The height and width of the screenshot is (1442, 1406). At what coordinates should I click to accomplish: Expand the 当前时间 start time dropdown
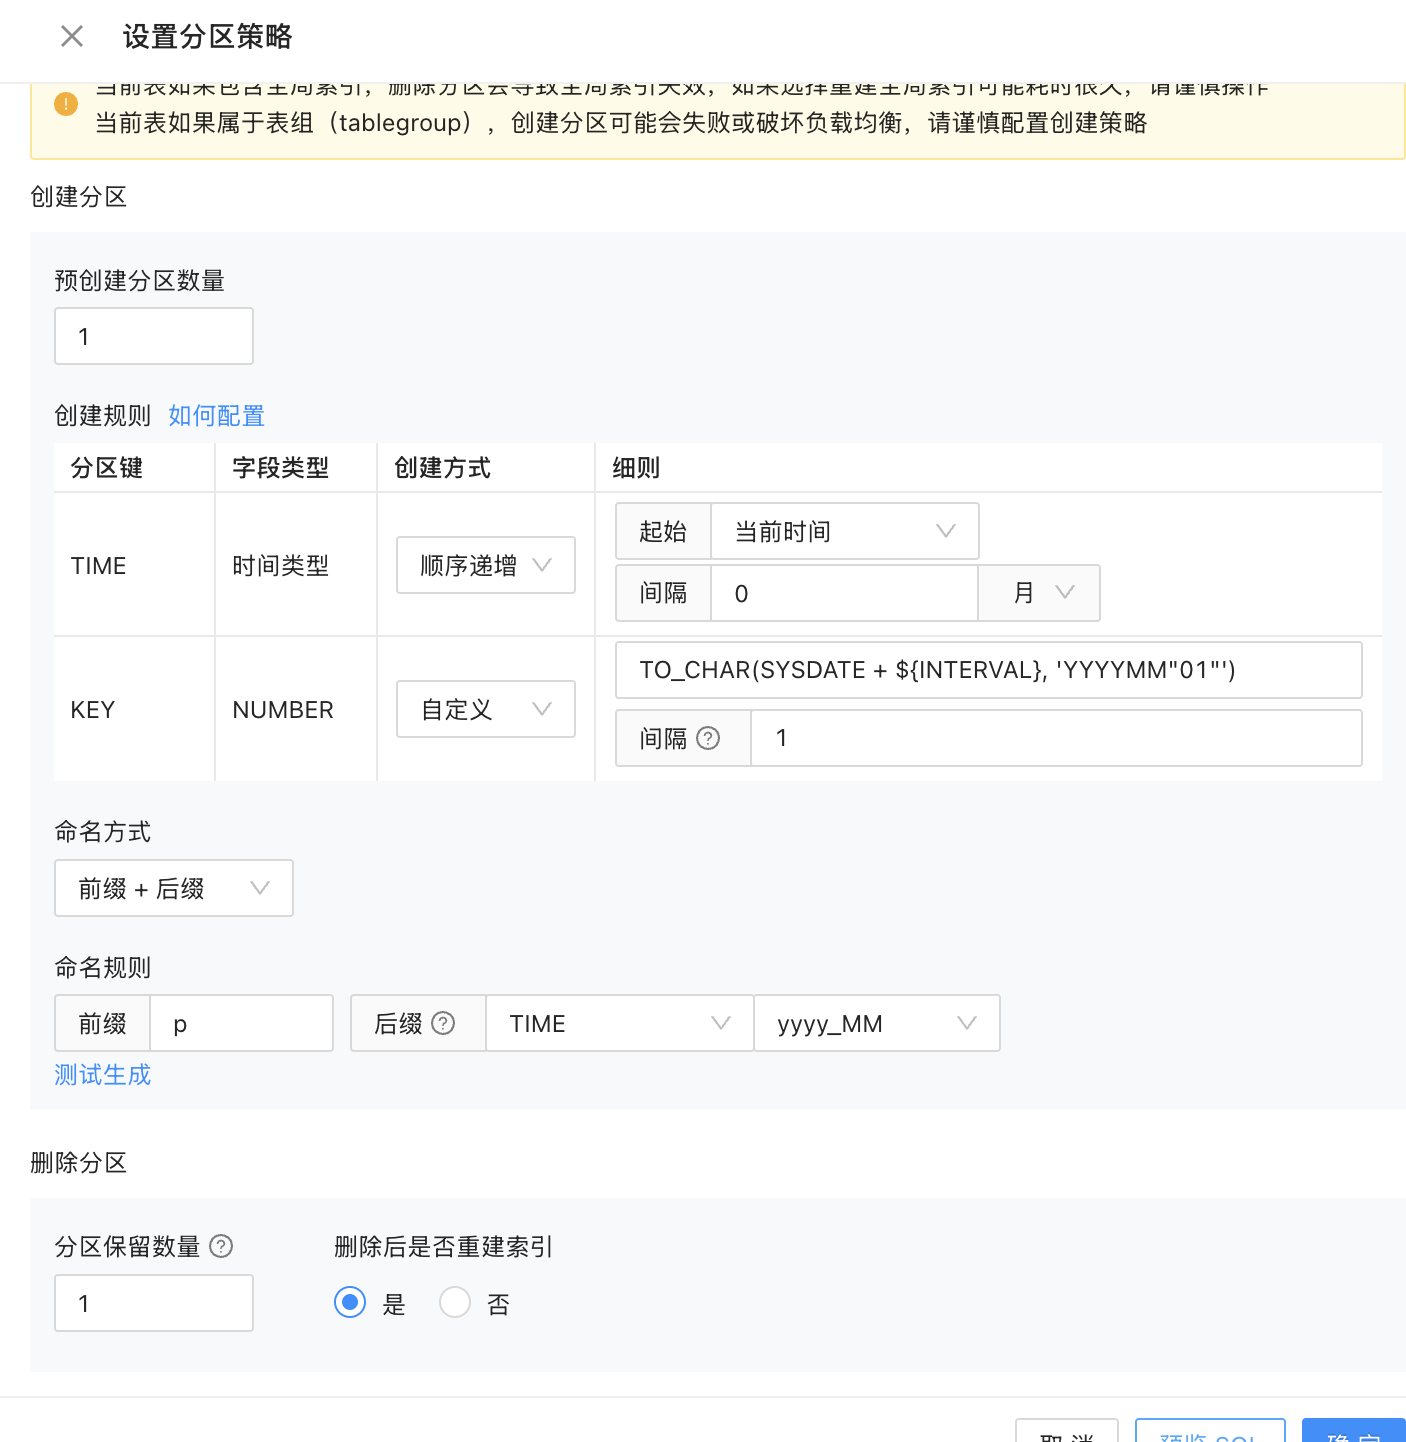(844, 531)
